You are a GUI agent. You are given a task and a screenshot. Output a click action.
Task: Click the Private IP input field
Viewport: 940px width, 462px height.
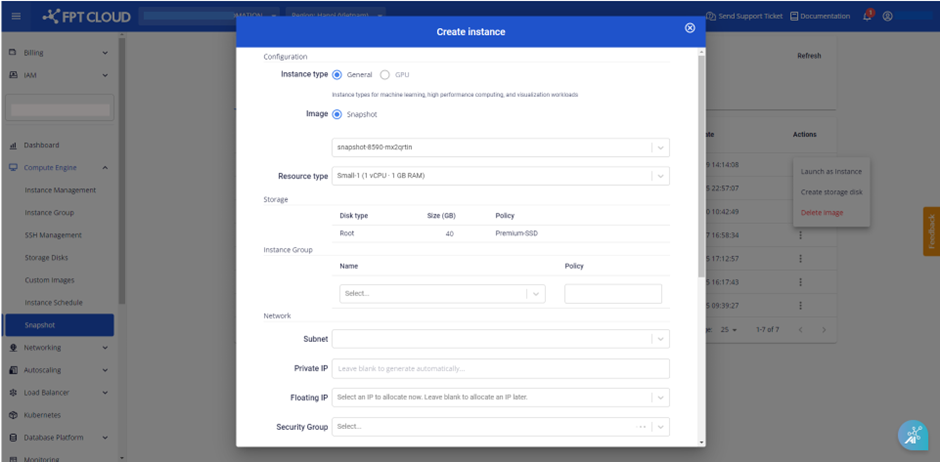pyautogui.click(x=500, y=369)
